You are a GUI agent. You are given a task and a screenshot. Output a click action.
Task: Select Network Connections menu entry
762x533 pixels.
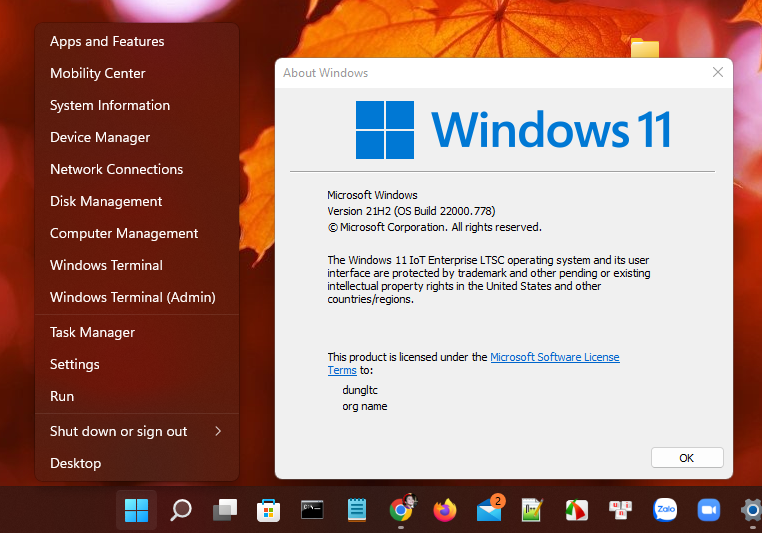pos(137,170)
